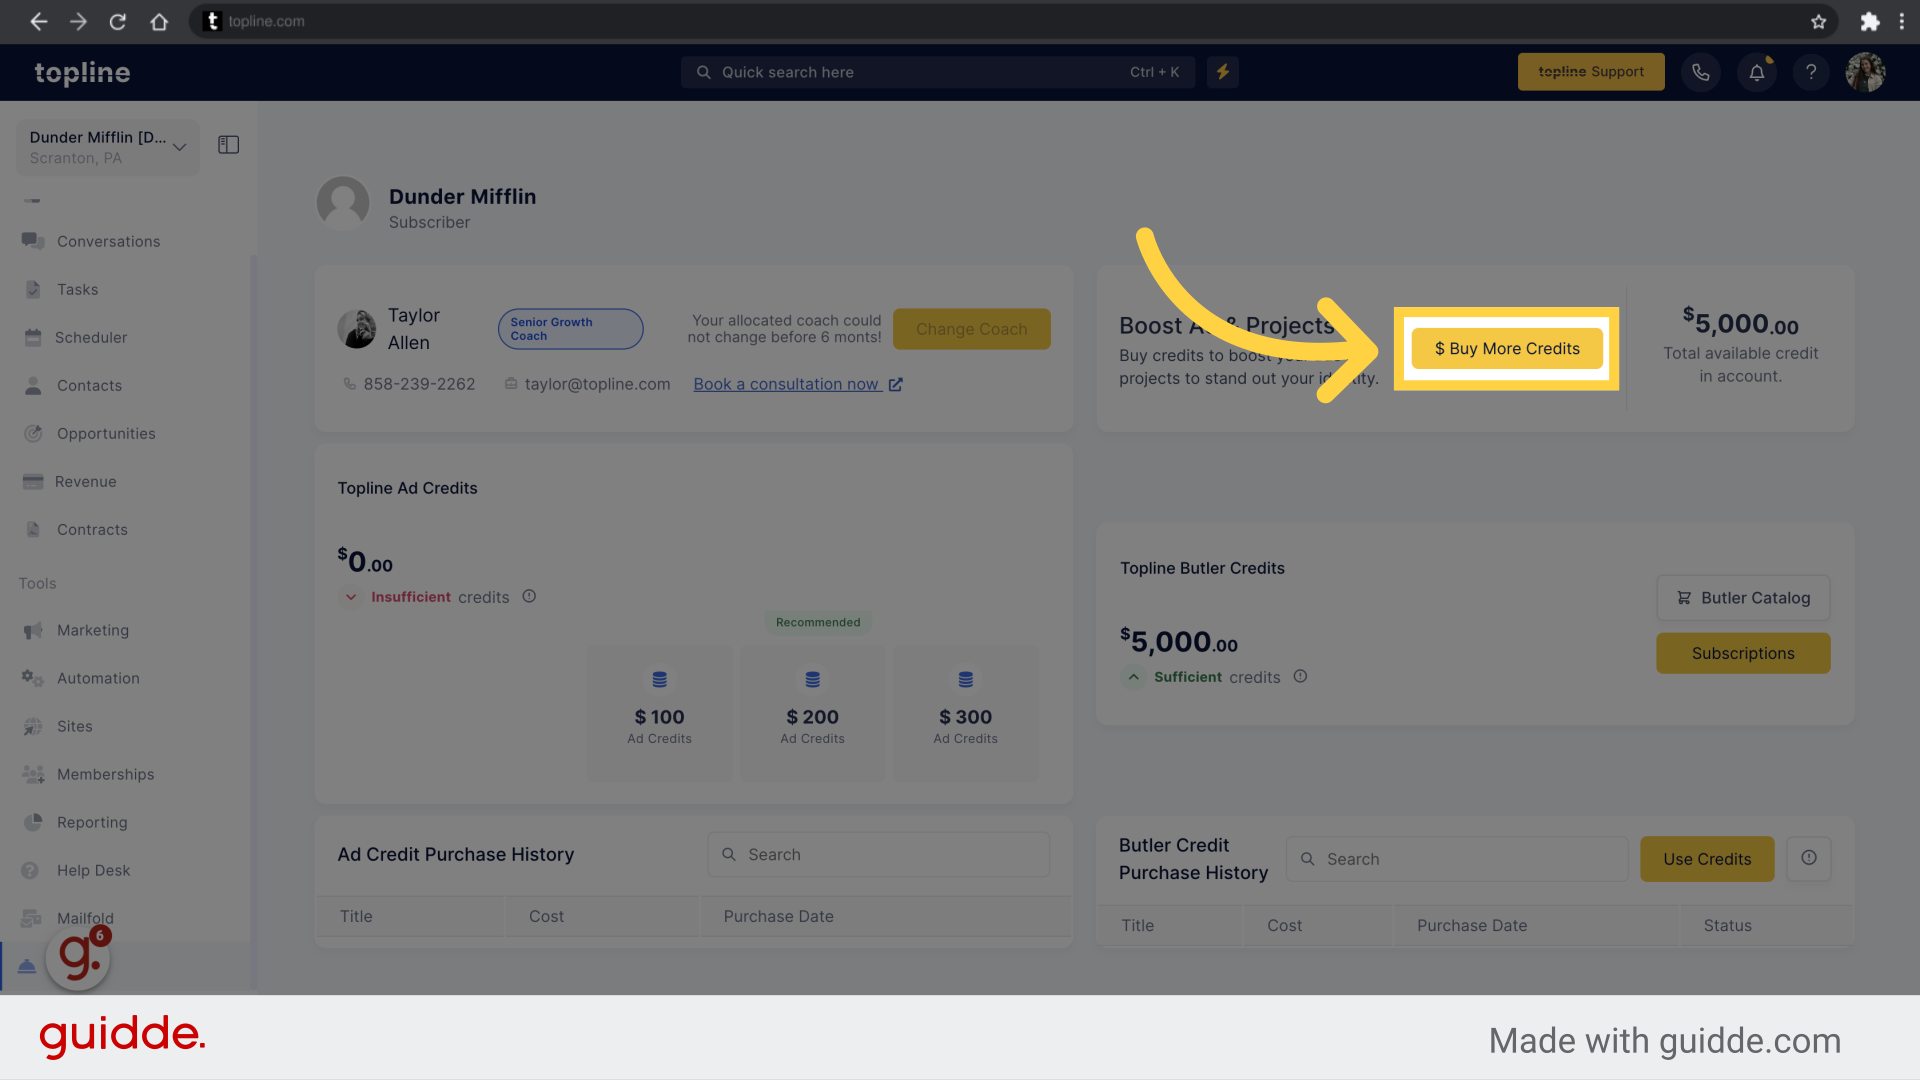The width and height of the screenshot is (1920, 1080).
Task: Open Help Desk in the sidebar
Action: pyautogui.click(x=93, y=870)
